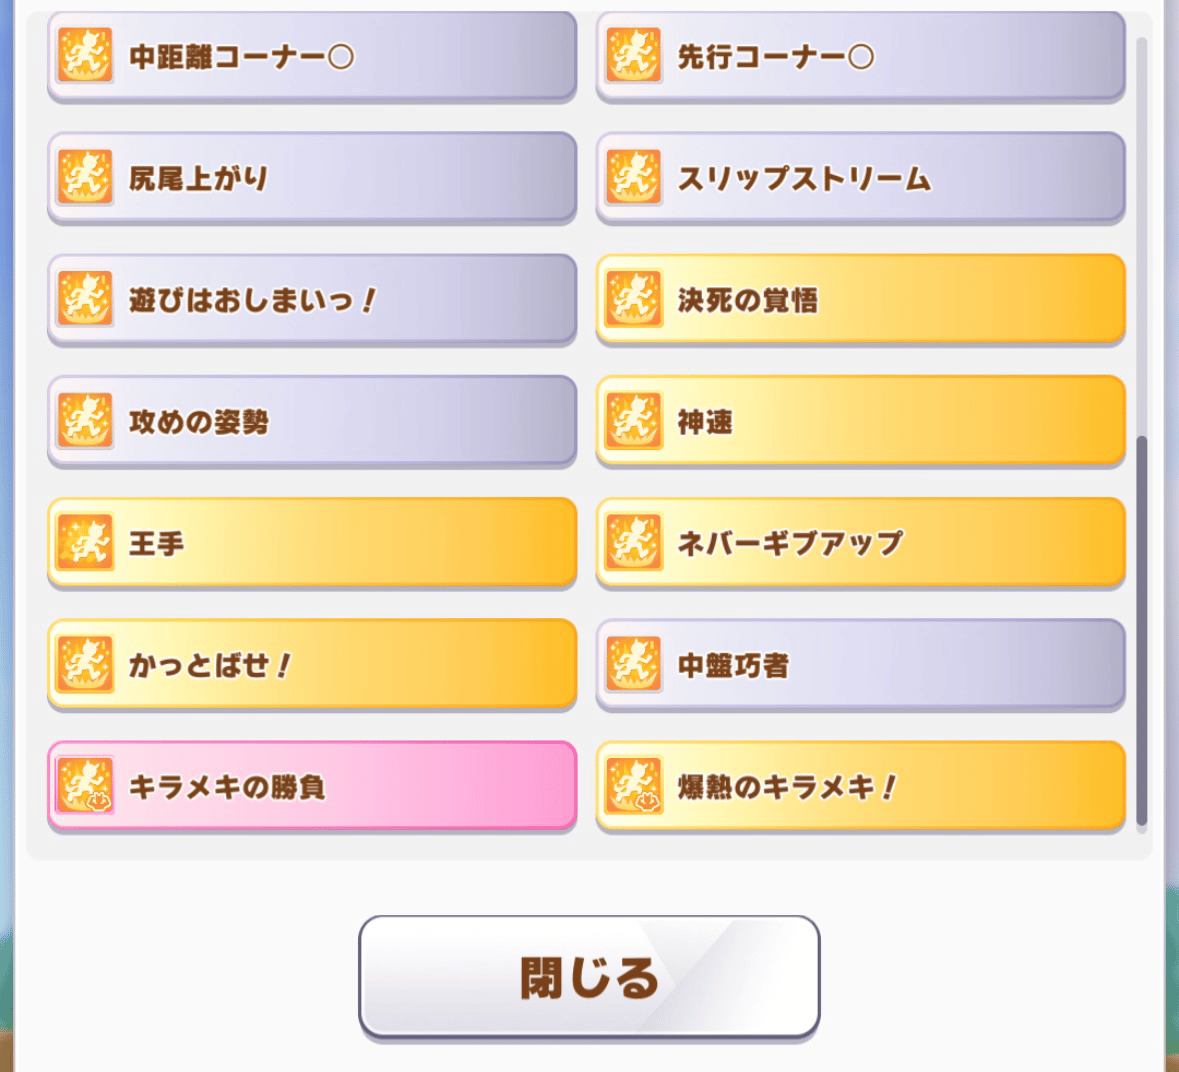Screen dimensions: 1179x1072
Task: Select the pink キラメキの勝負 skill
Action: [312, 786]
